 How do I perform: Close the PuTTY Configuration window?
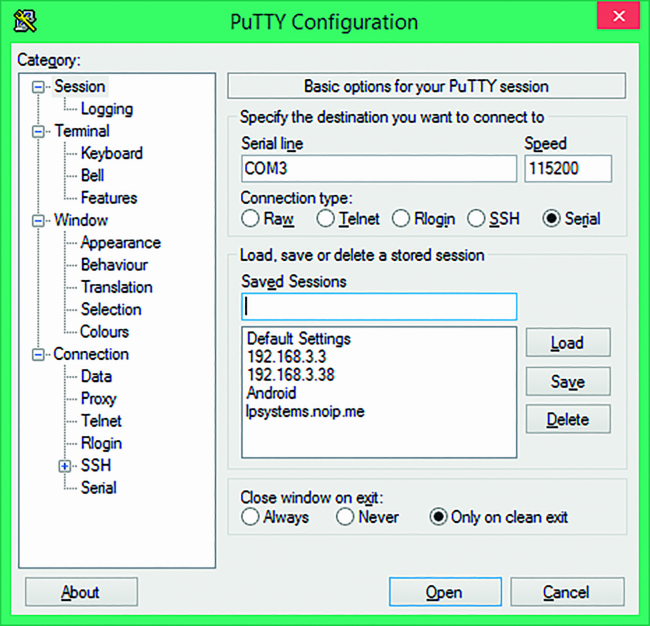tap(618, 16)
